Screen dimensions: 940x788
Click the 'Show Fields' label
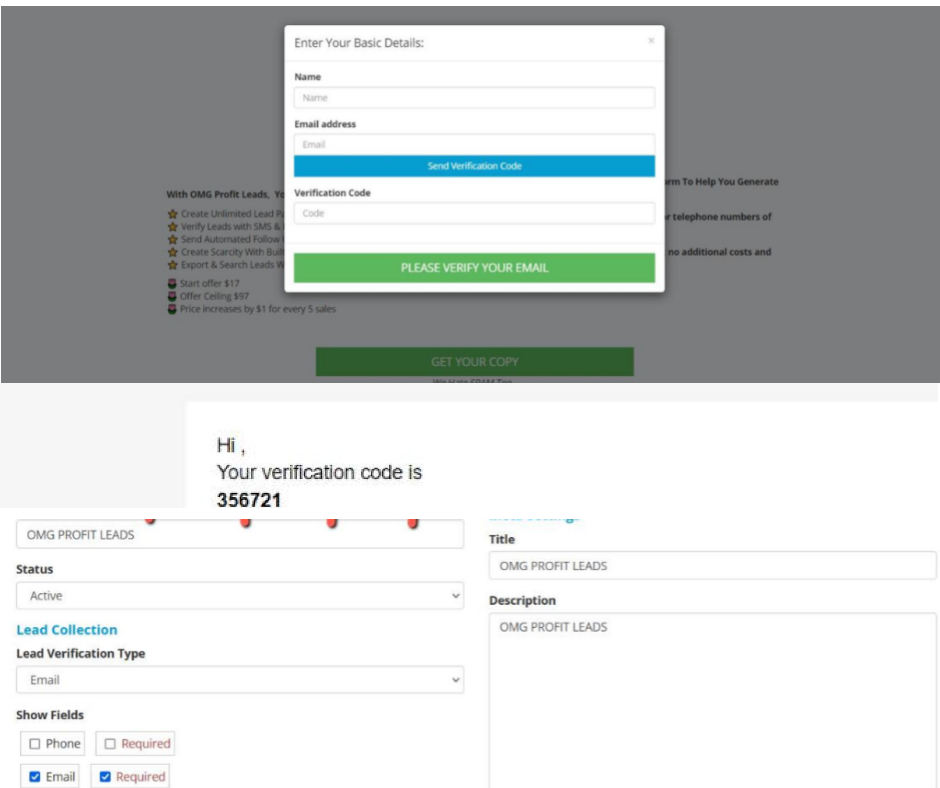coord(50,715)
